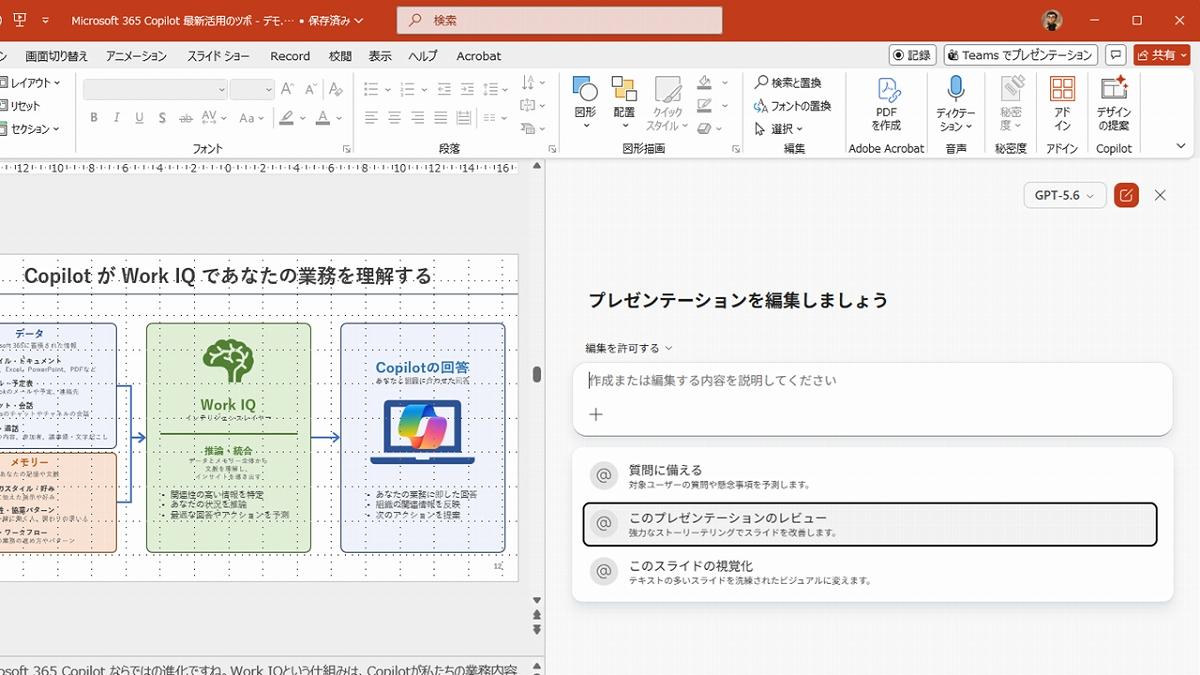Clear all text formatting

[x=336, y=89]
